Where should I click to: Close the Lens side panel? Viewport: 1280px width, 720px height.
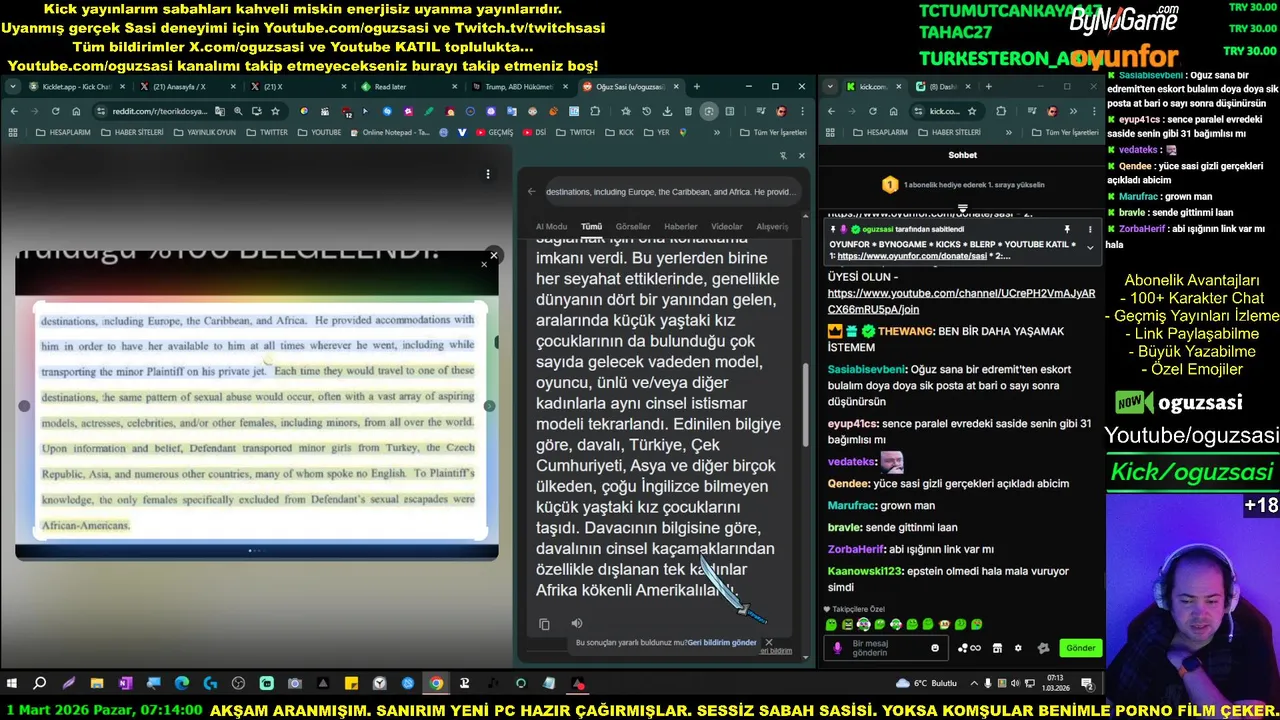pyautogui.click(x=801, y=155)
